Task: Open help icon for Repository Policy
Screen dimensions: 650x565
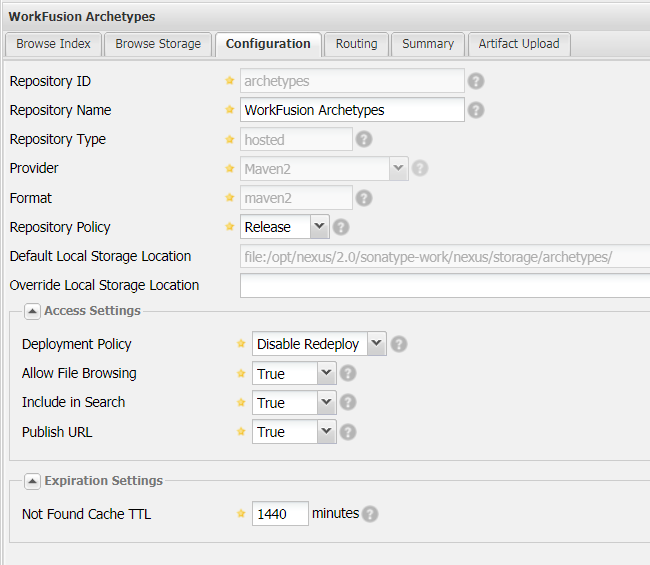Action: click(x=341, y=227)
